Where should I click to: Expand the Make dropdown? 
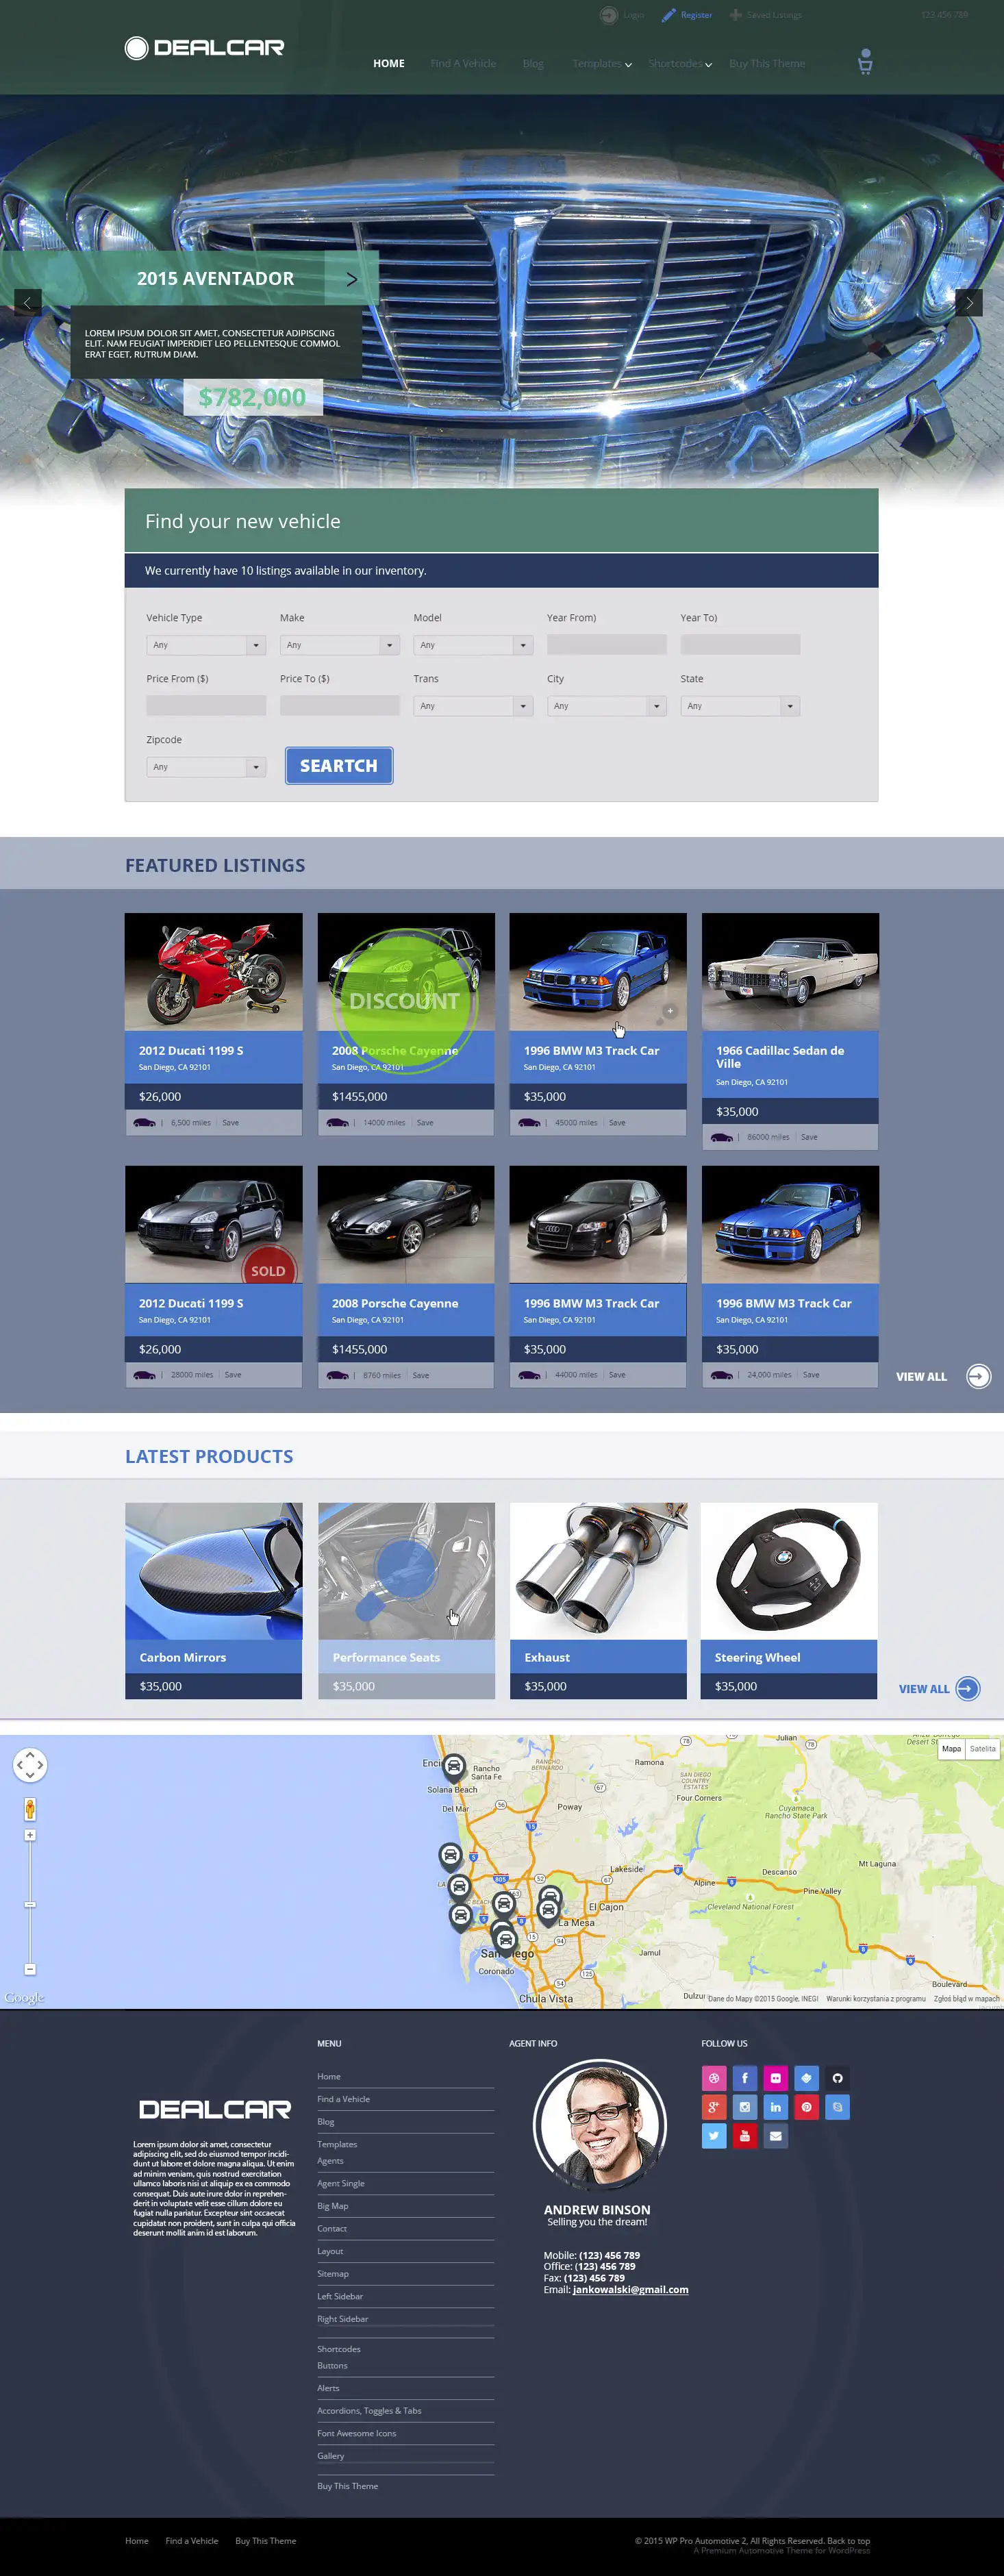[x=339, y=645]
